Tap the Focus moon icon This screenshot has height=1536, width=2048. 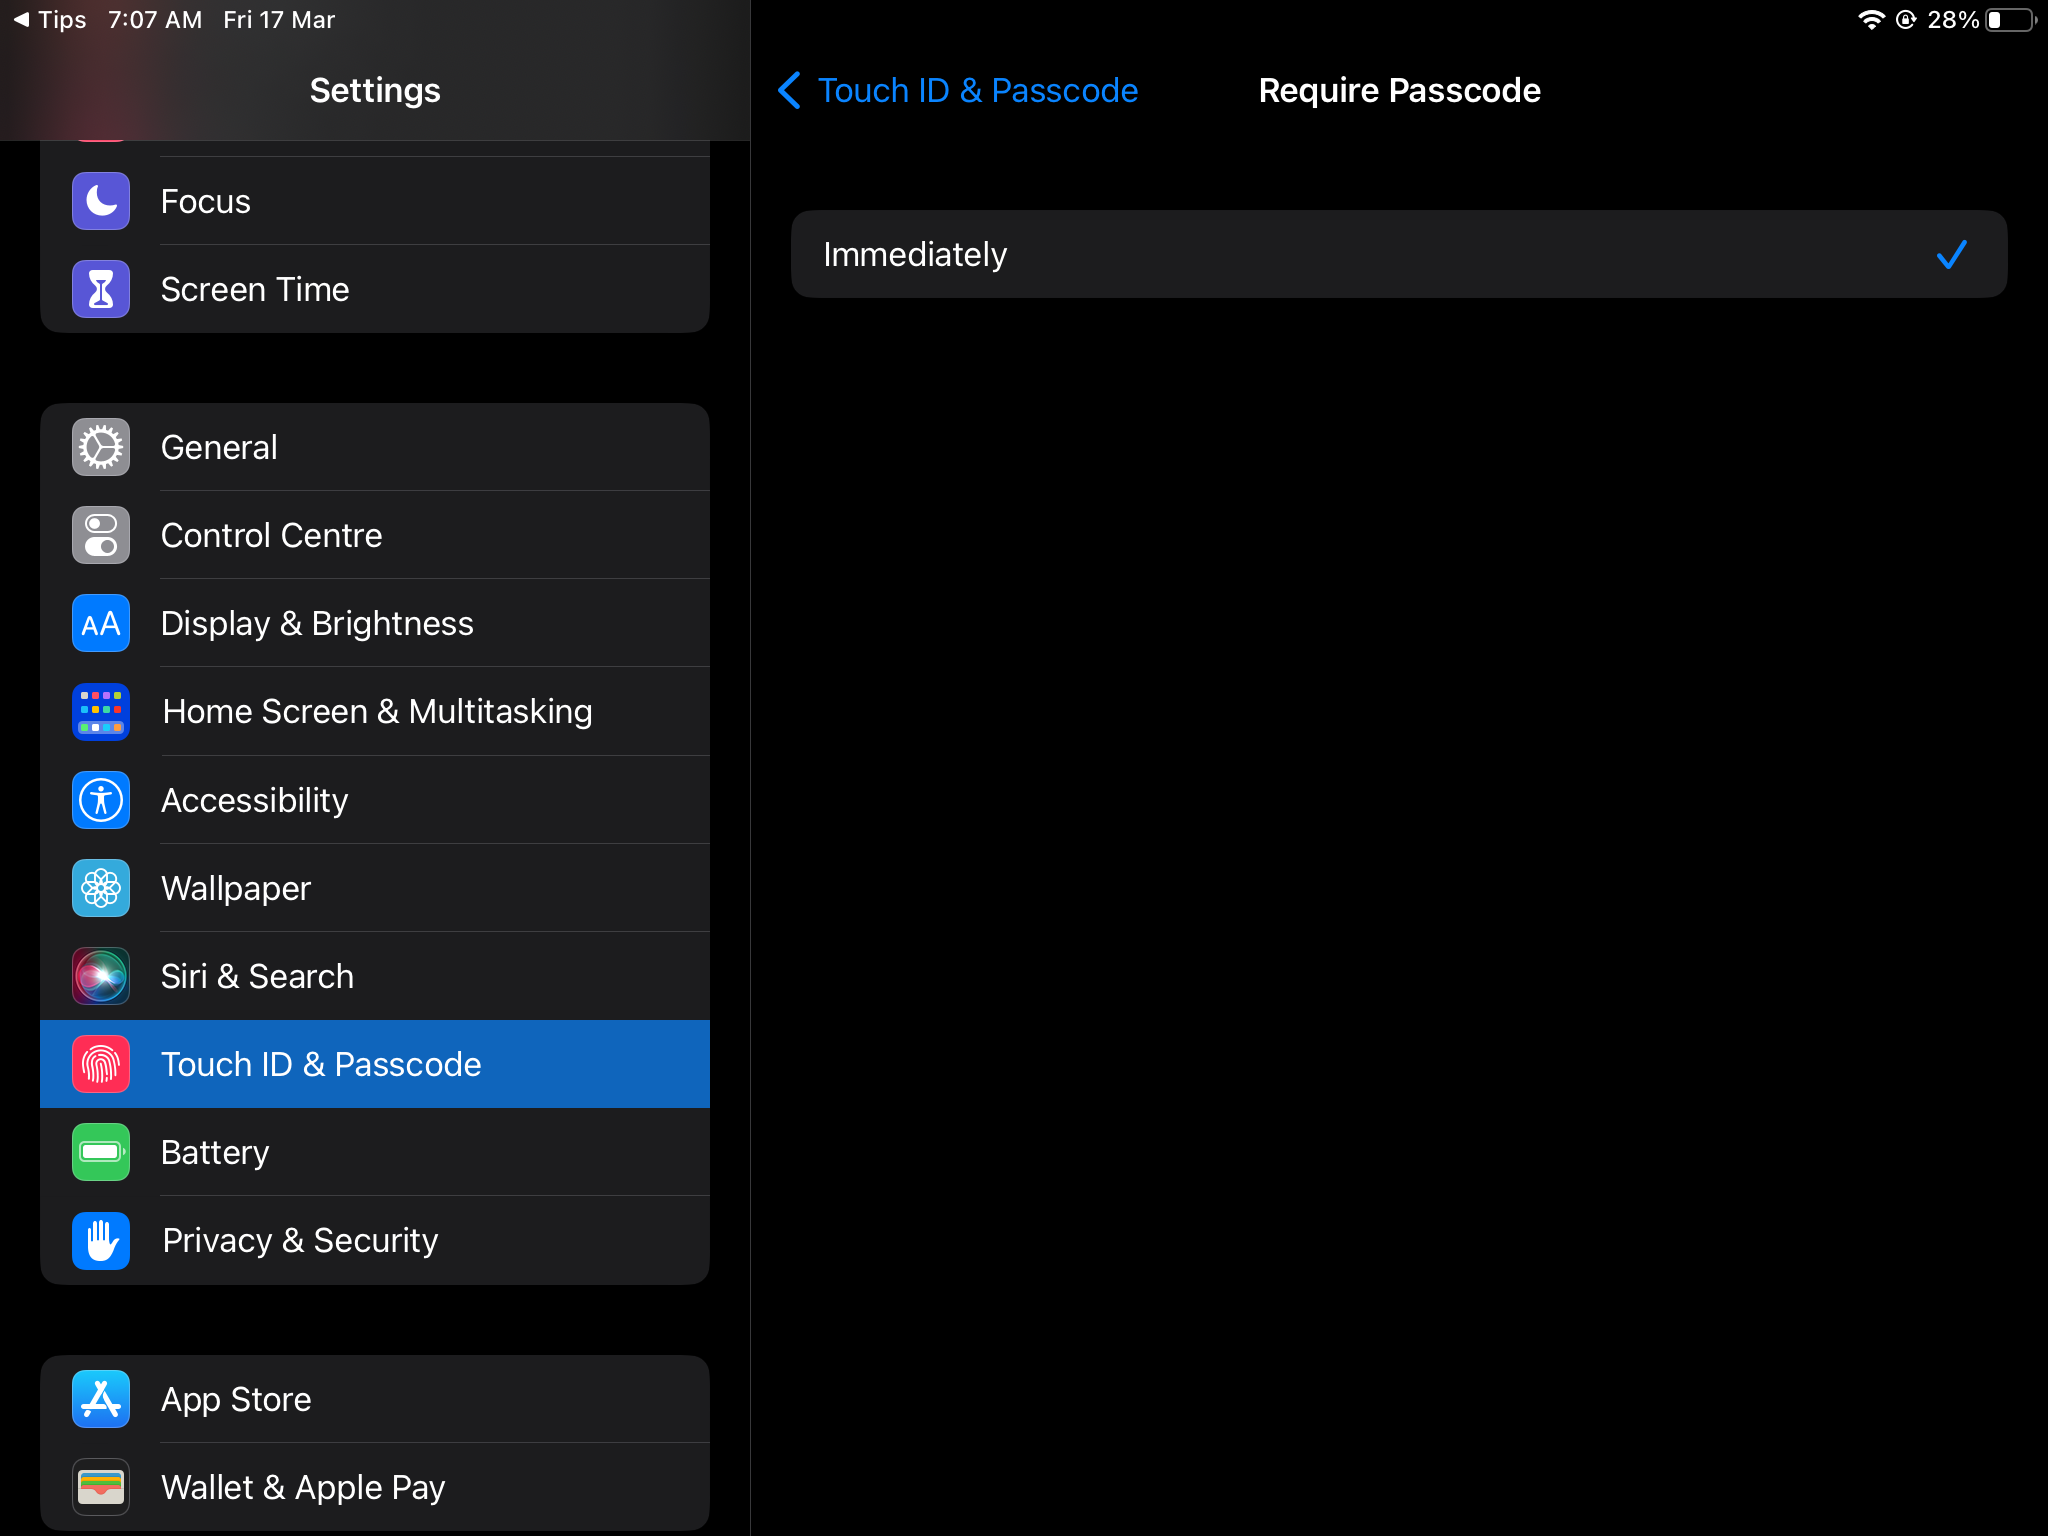pyautogui.click(x=101, y=201)
